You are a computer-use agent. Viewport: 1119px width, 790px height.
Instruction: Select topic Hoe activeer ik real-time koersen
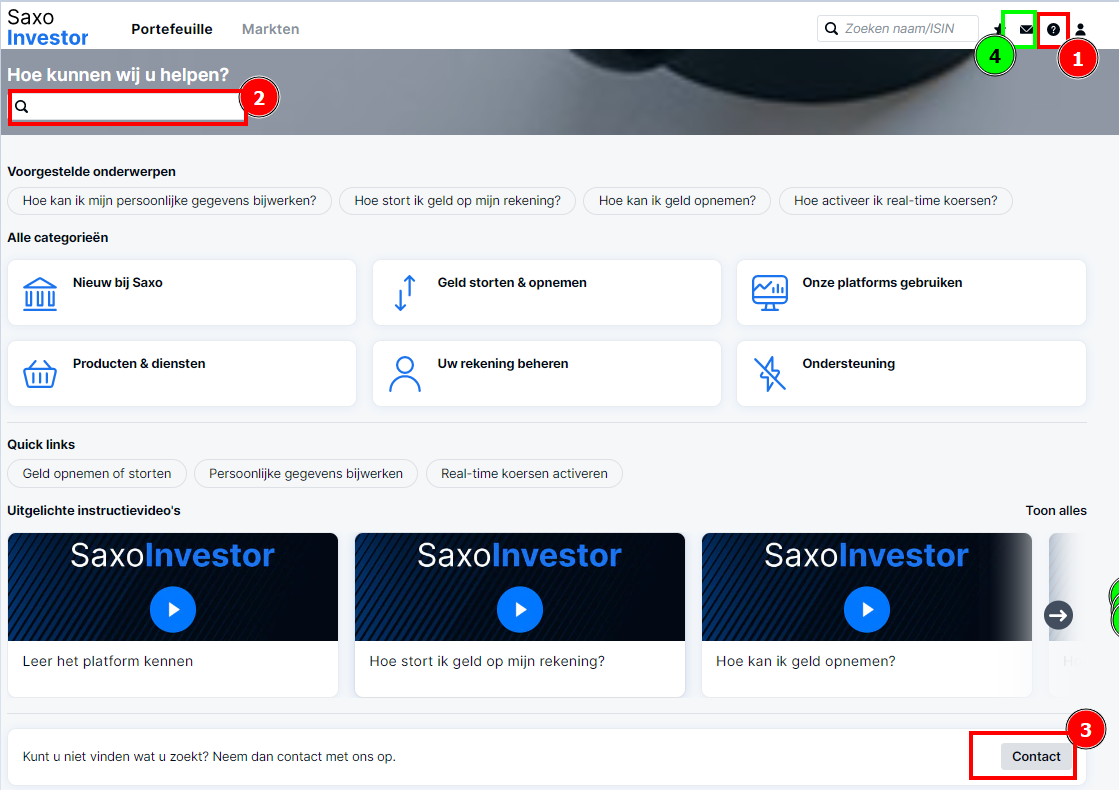pyautogui.click(x=896, y=201)
